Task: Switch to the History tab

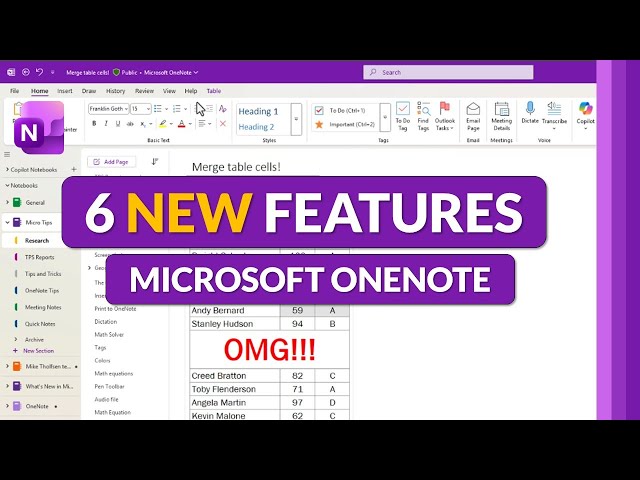Action: pos(116,91)
